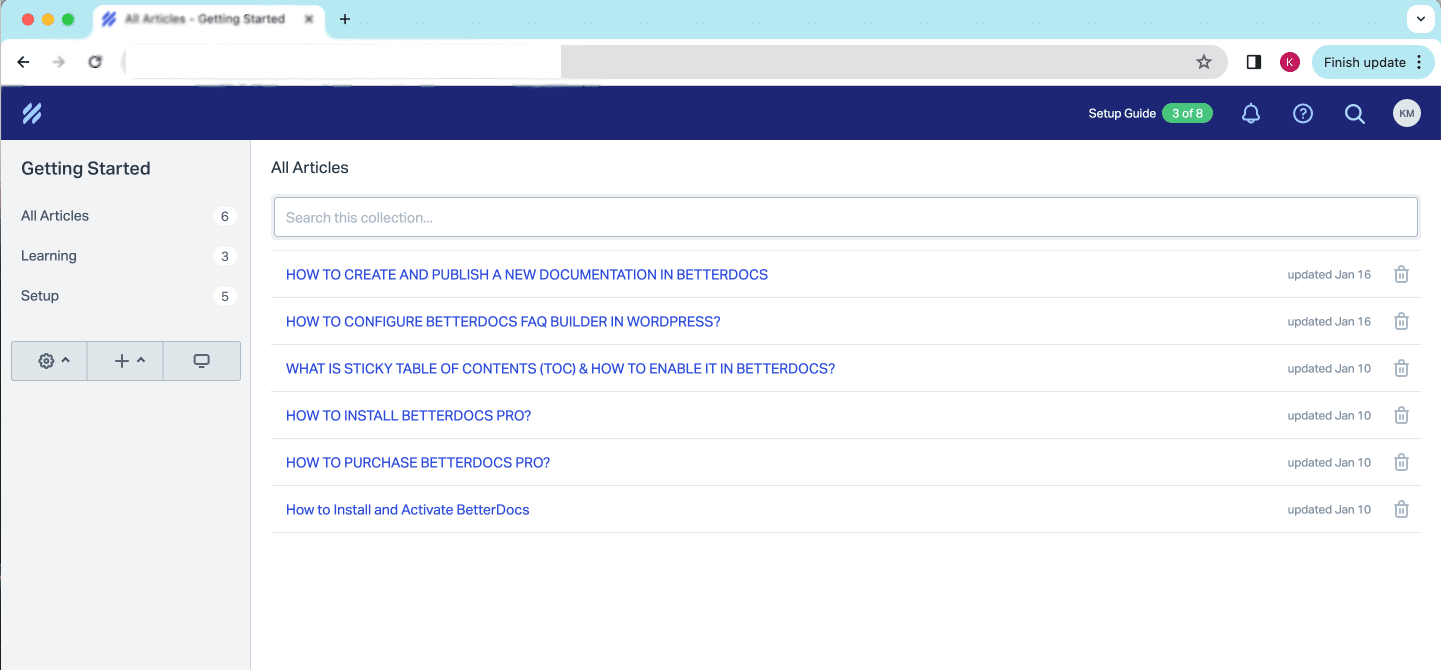This screenshot has width=1441, height=670.
Task: Click the help question mark icon
Action: click(x=1302, y=113)
